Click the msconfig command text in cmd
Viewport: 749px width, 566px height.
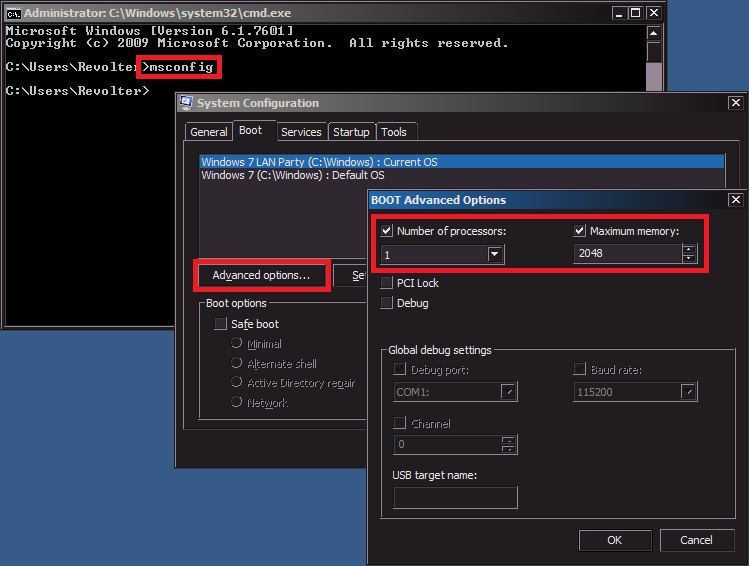[x=182, y=67]
